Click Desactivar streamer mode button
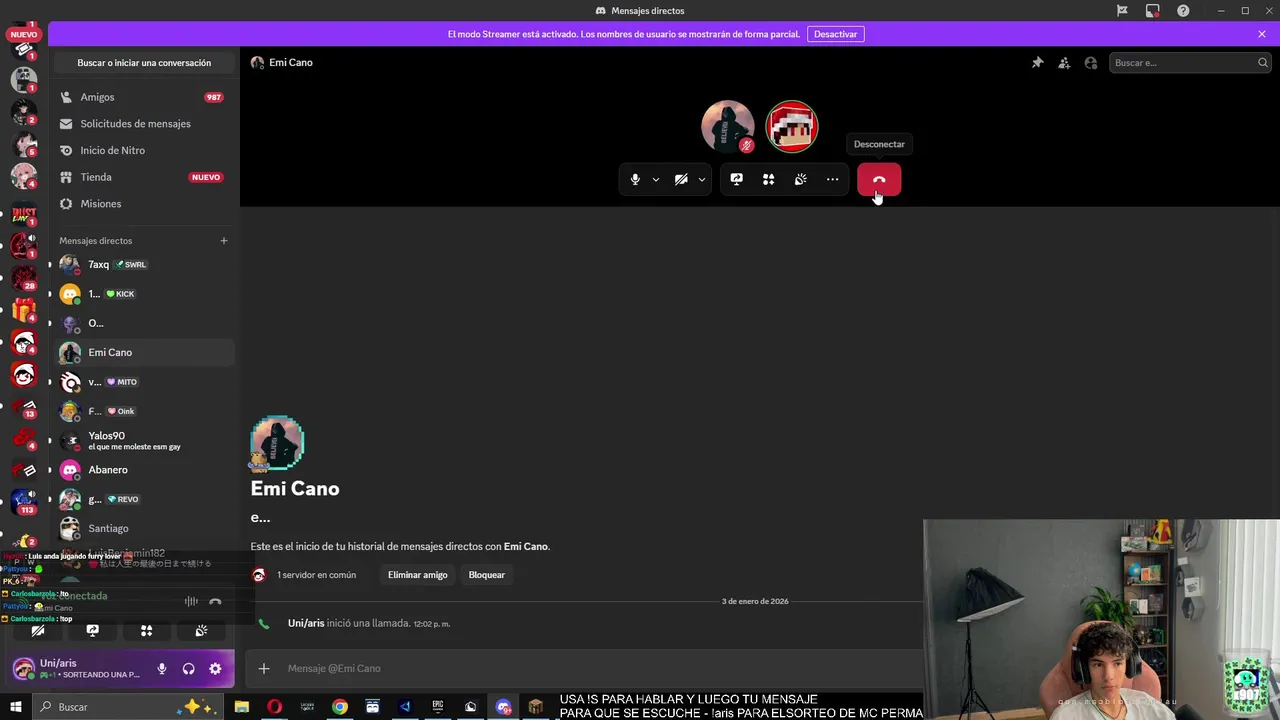1280x720 pixels. coord(835,34)
